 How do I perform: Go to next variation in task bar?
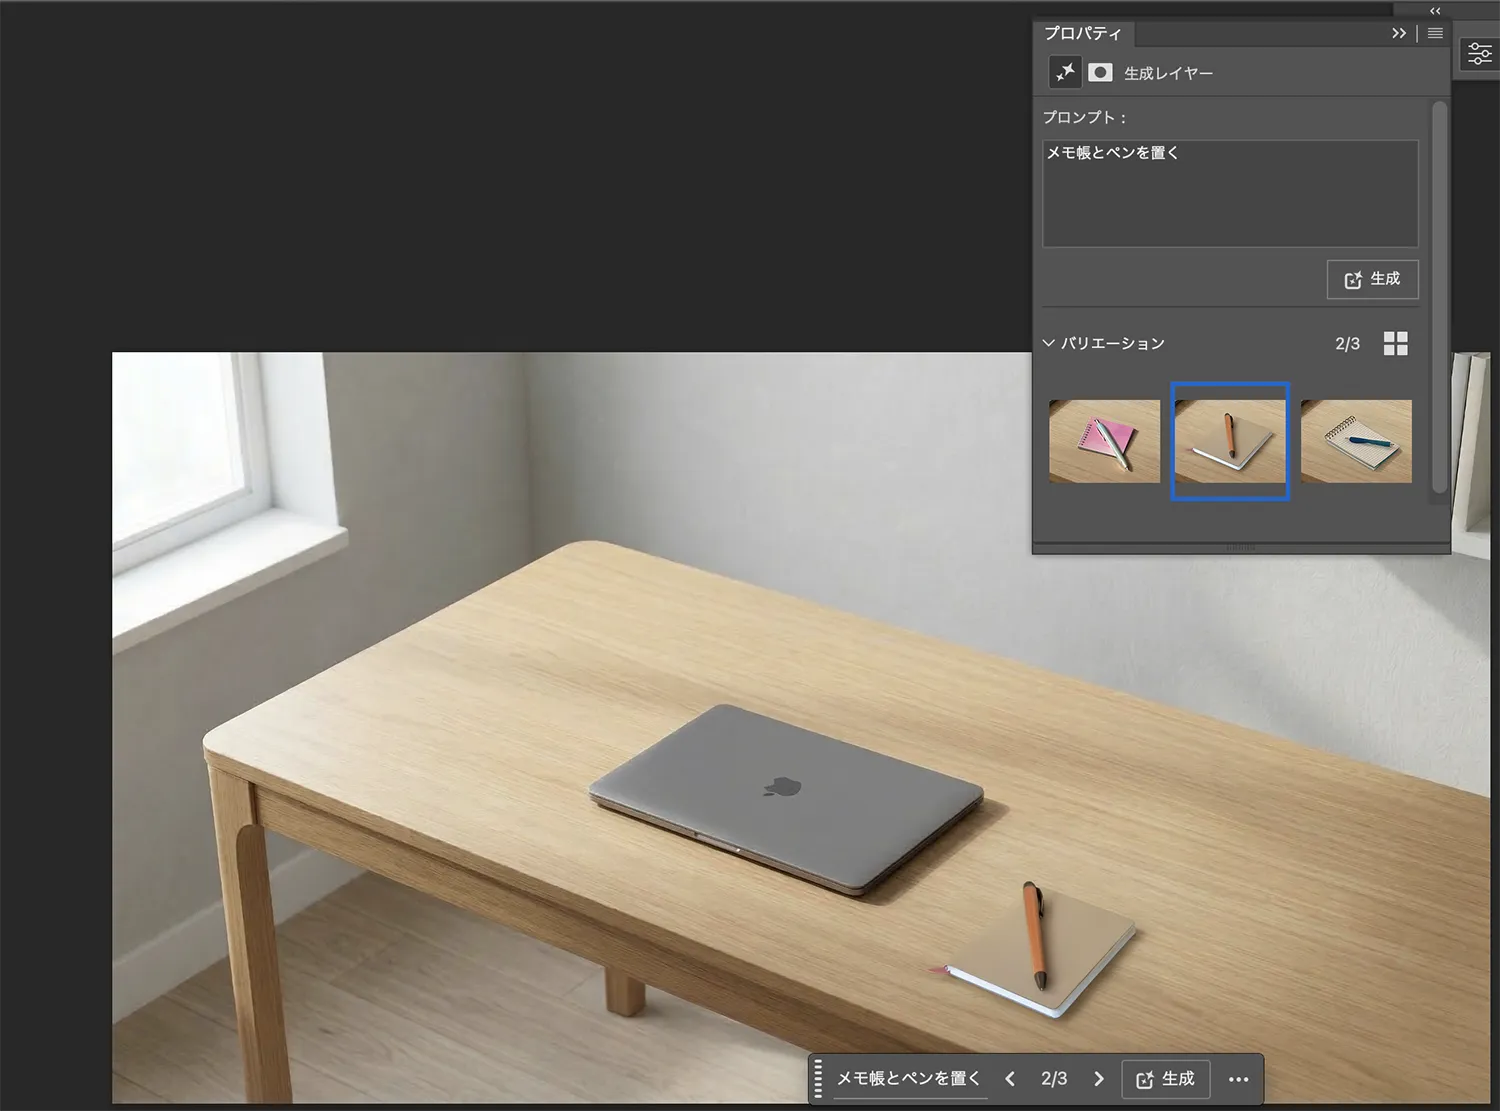point(1098,1079)
